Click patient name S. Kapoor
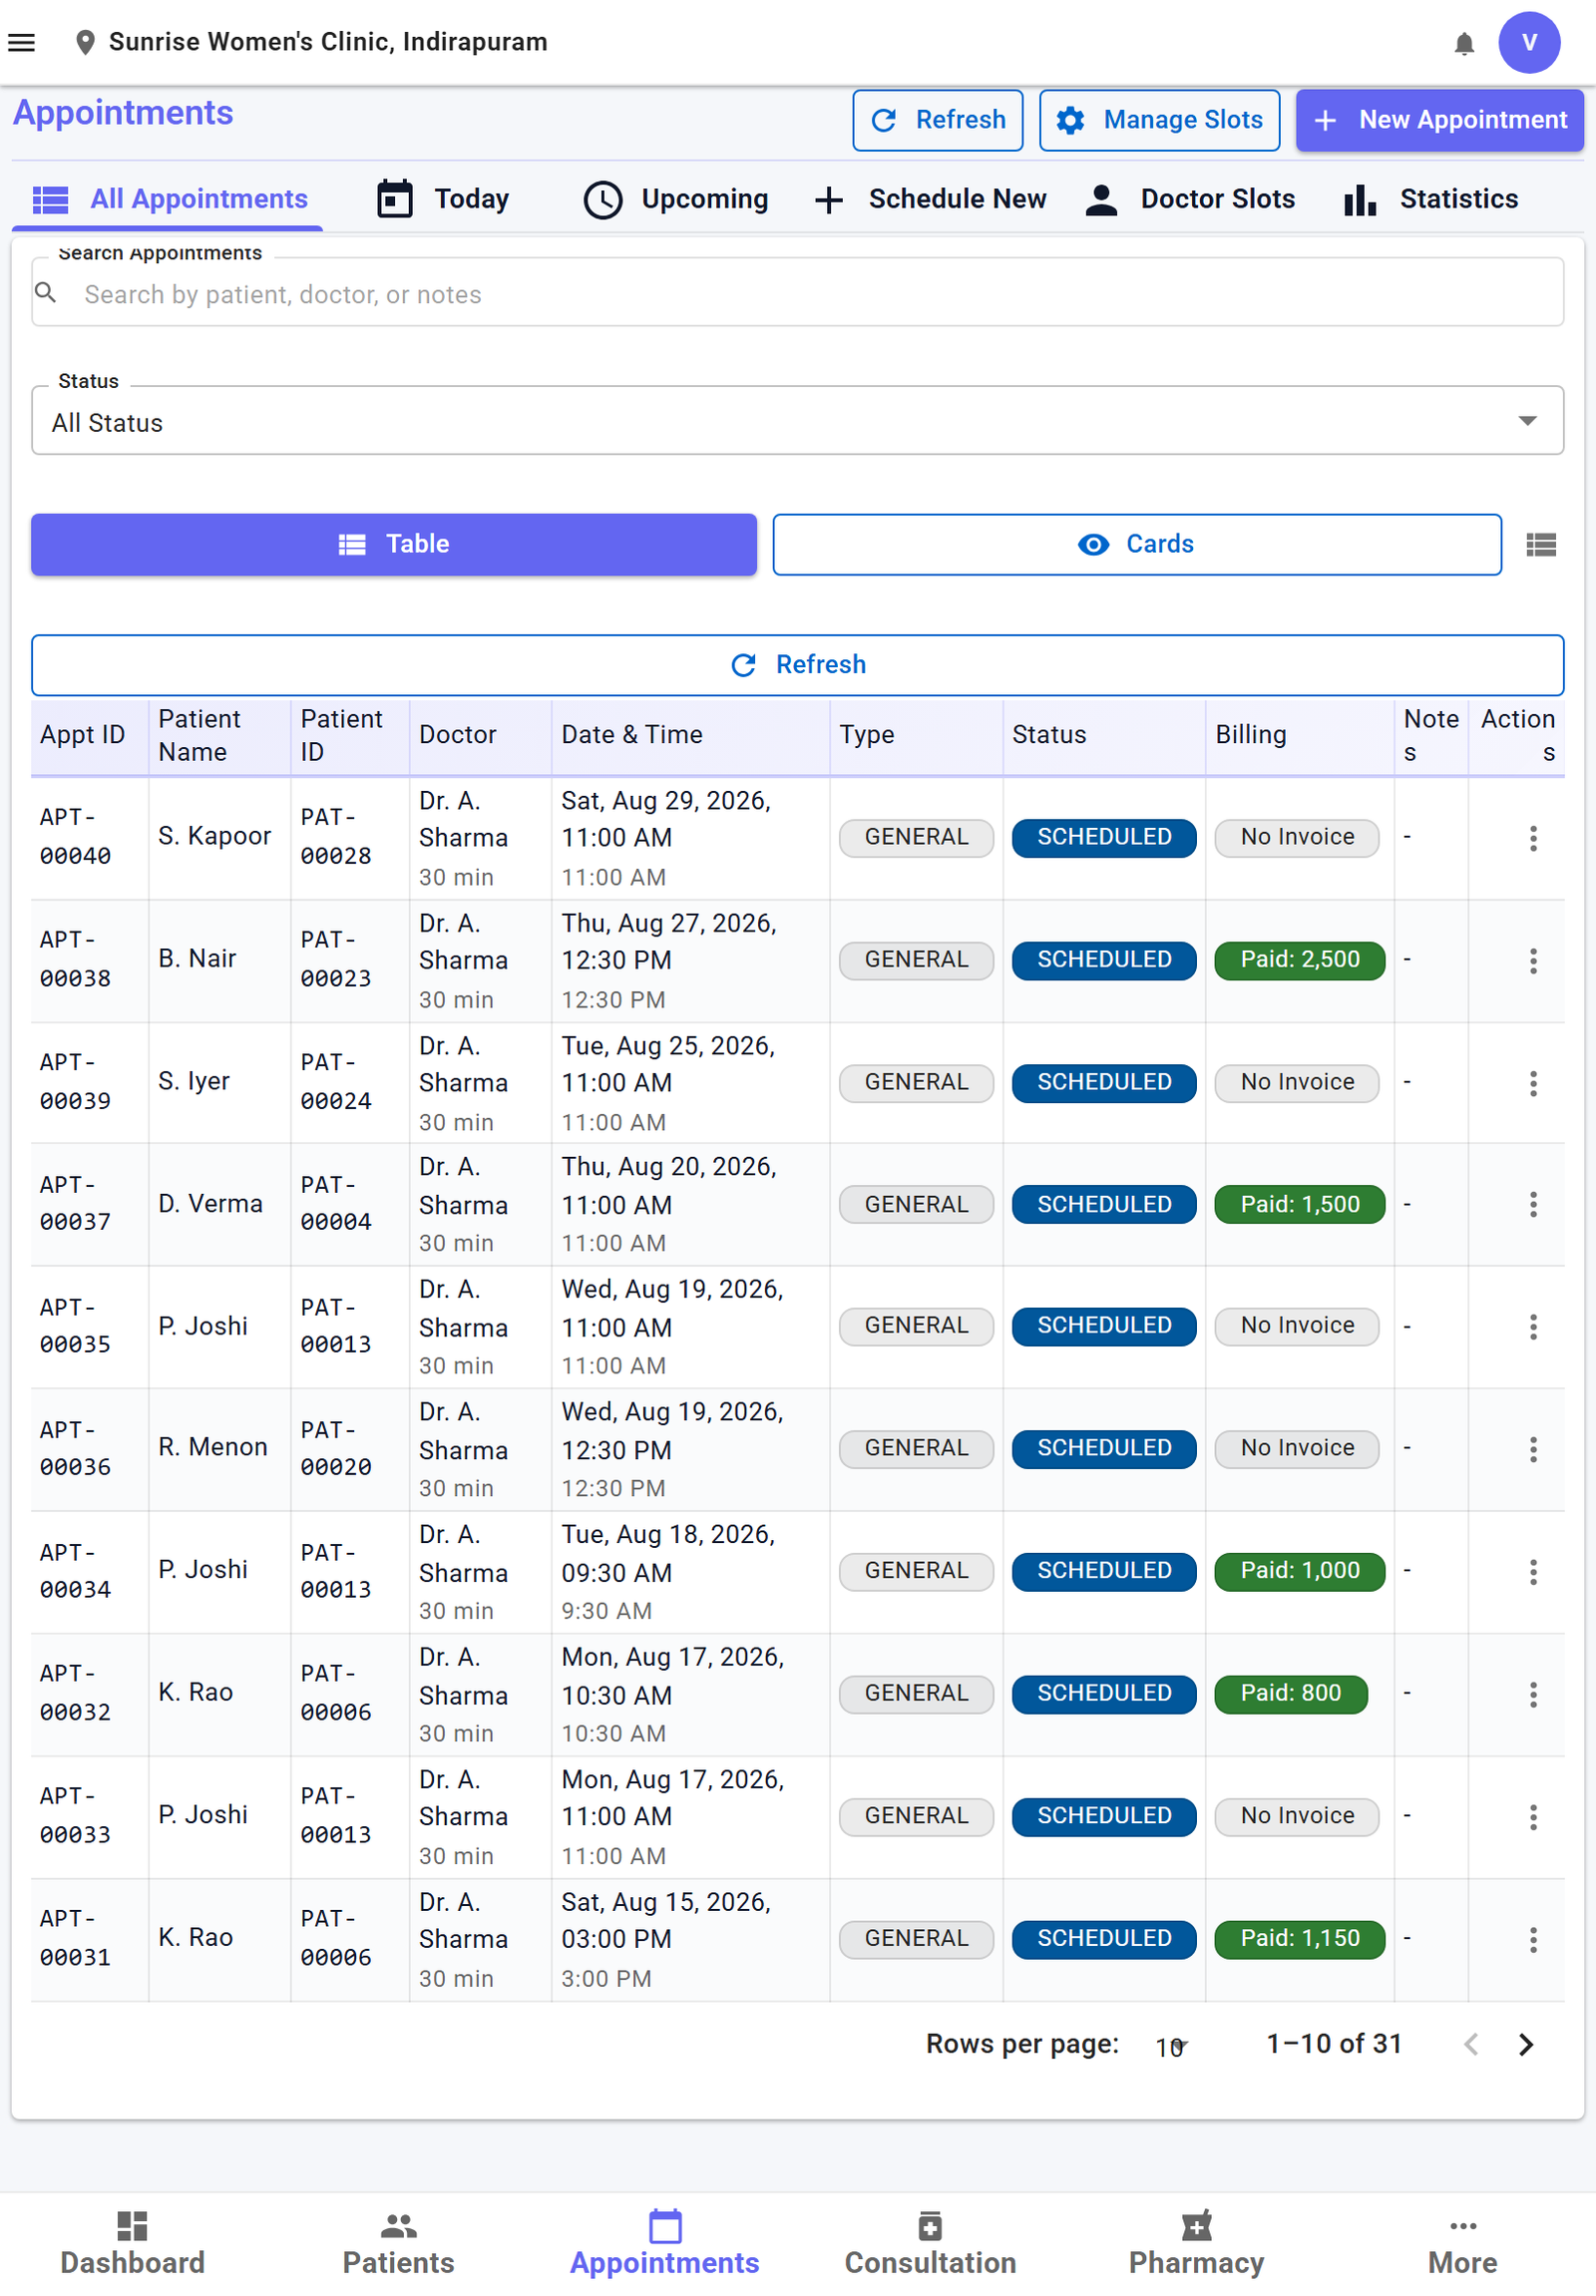Screen dimensions: 1596x2296 (214, 836)
